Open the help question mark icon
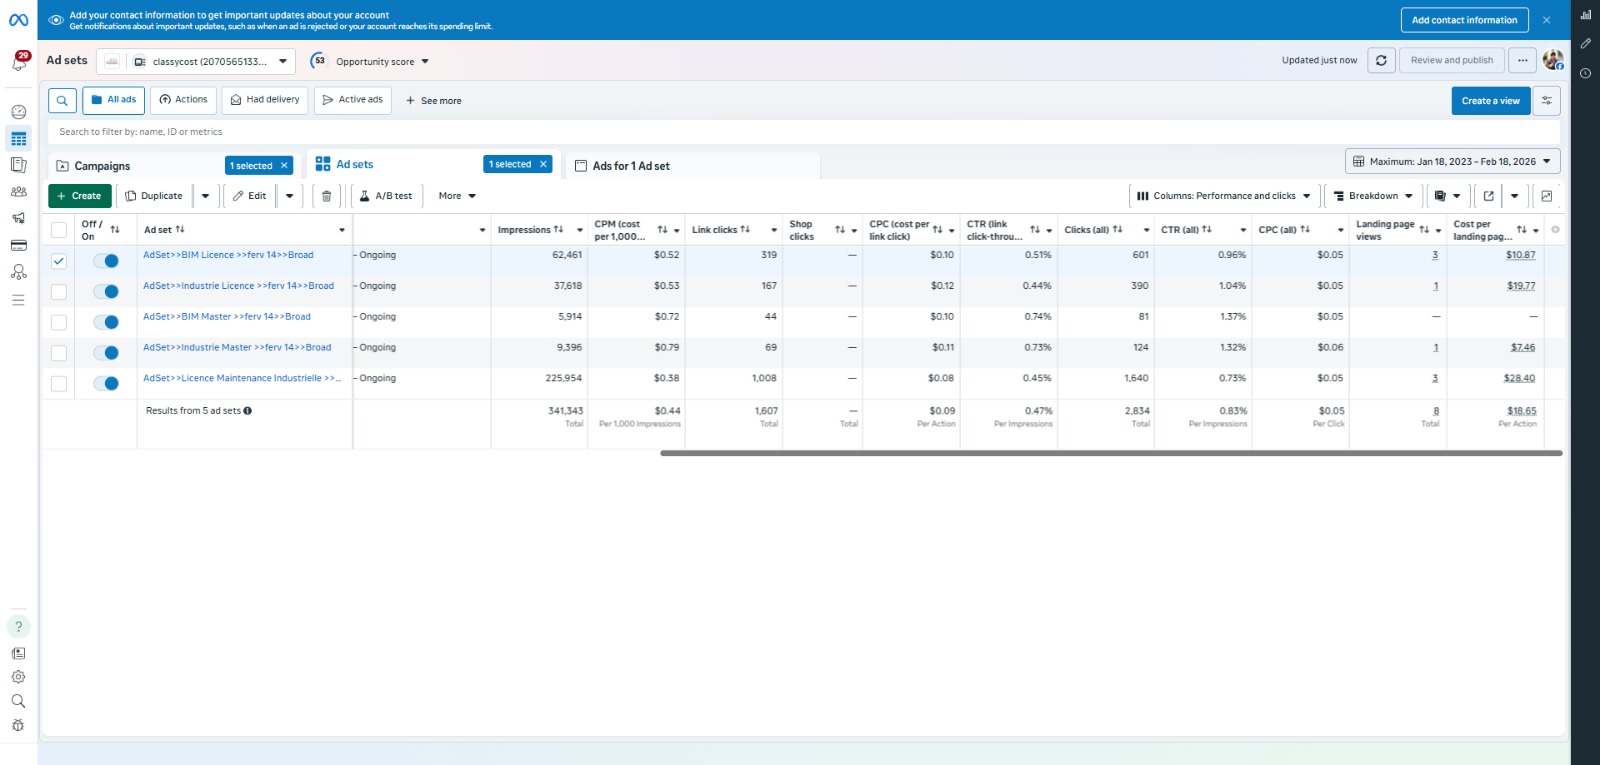Screen dimensions: 1600x765 tap(18, 627)
